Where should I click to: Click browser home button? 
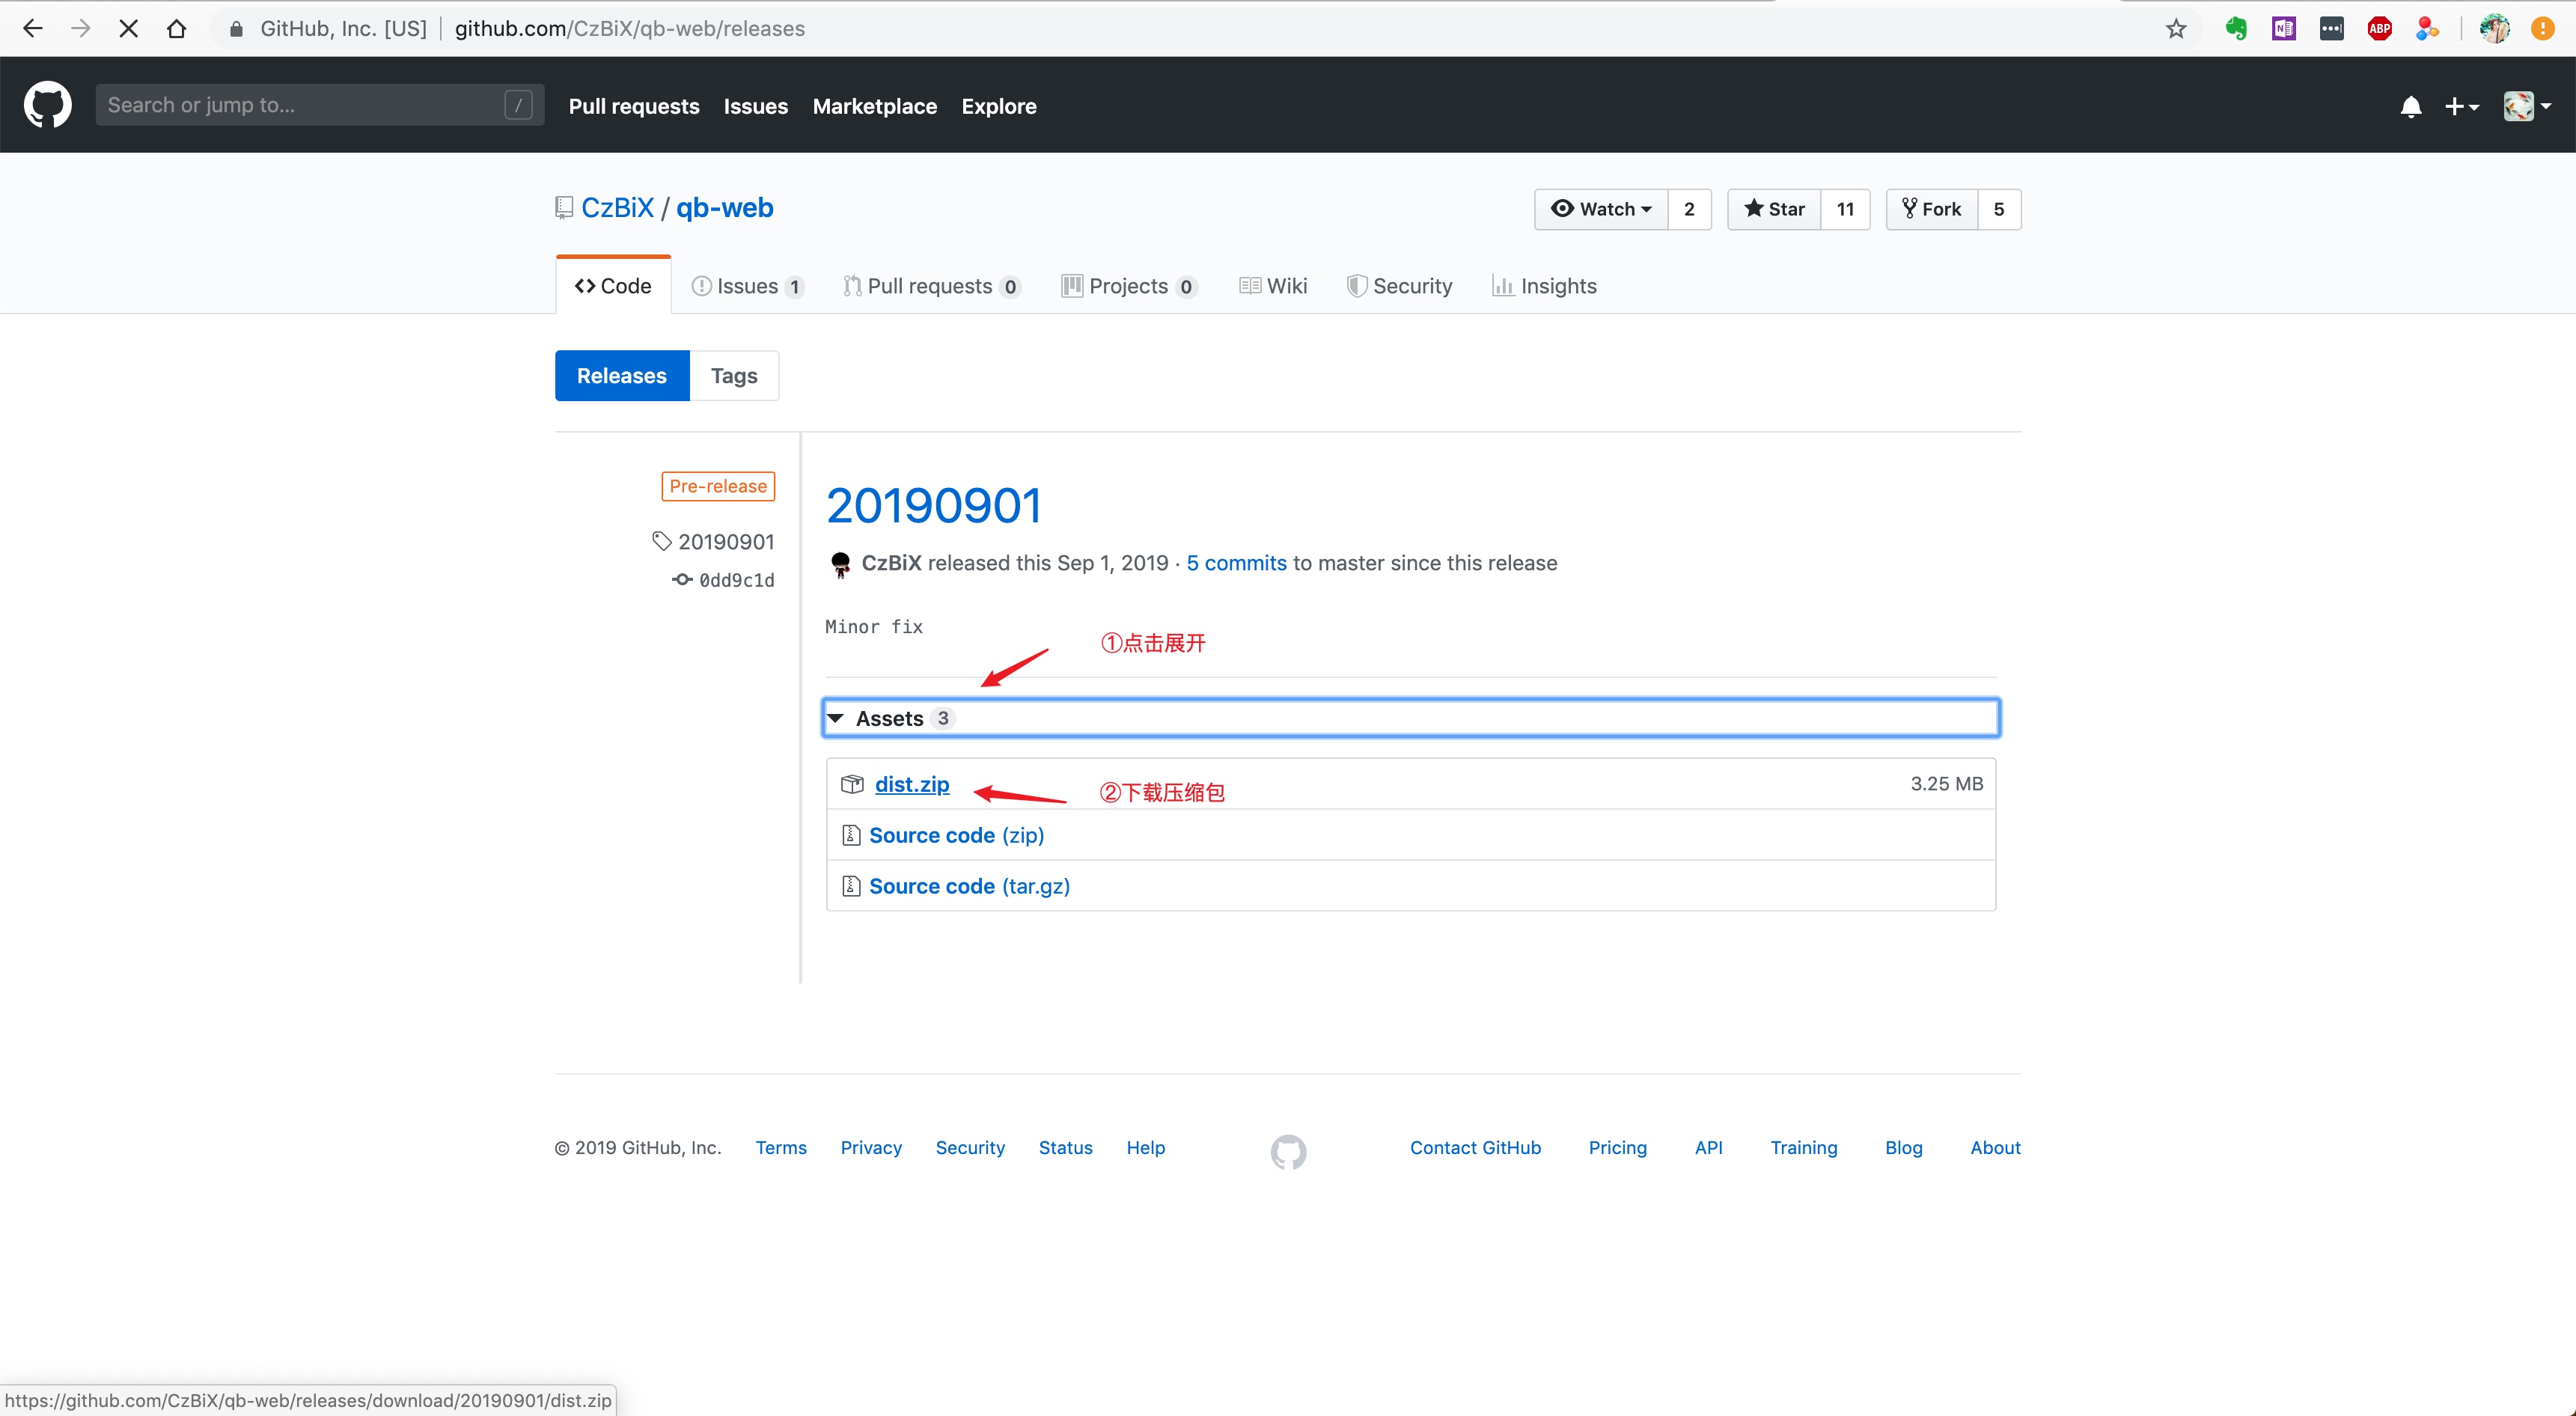(177, 29)
